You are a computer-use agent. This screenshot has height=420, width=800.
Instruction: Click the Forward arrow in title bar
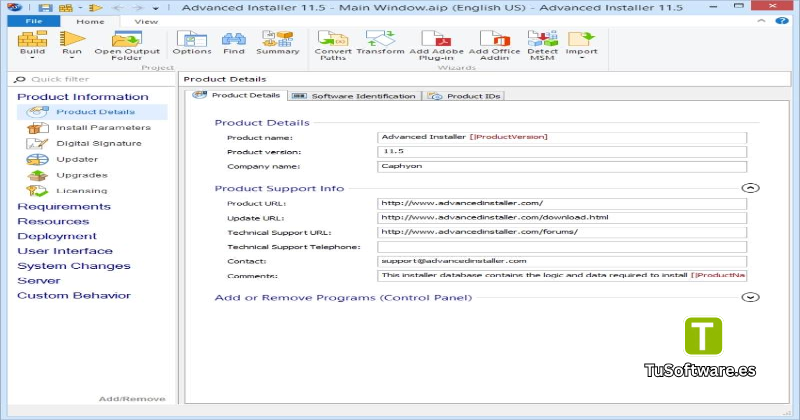click(137, 8)
